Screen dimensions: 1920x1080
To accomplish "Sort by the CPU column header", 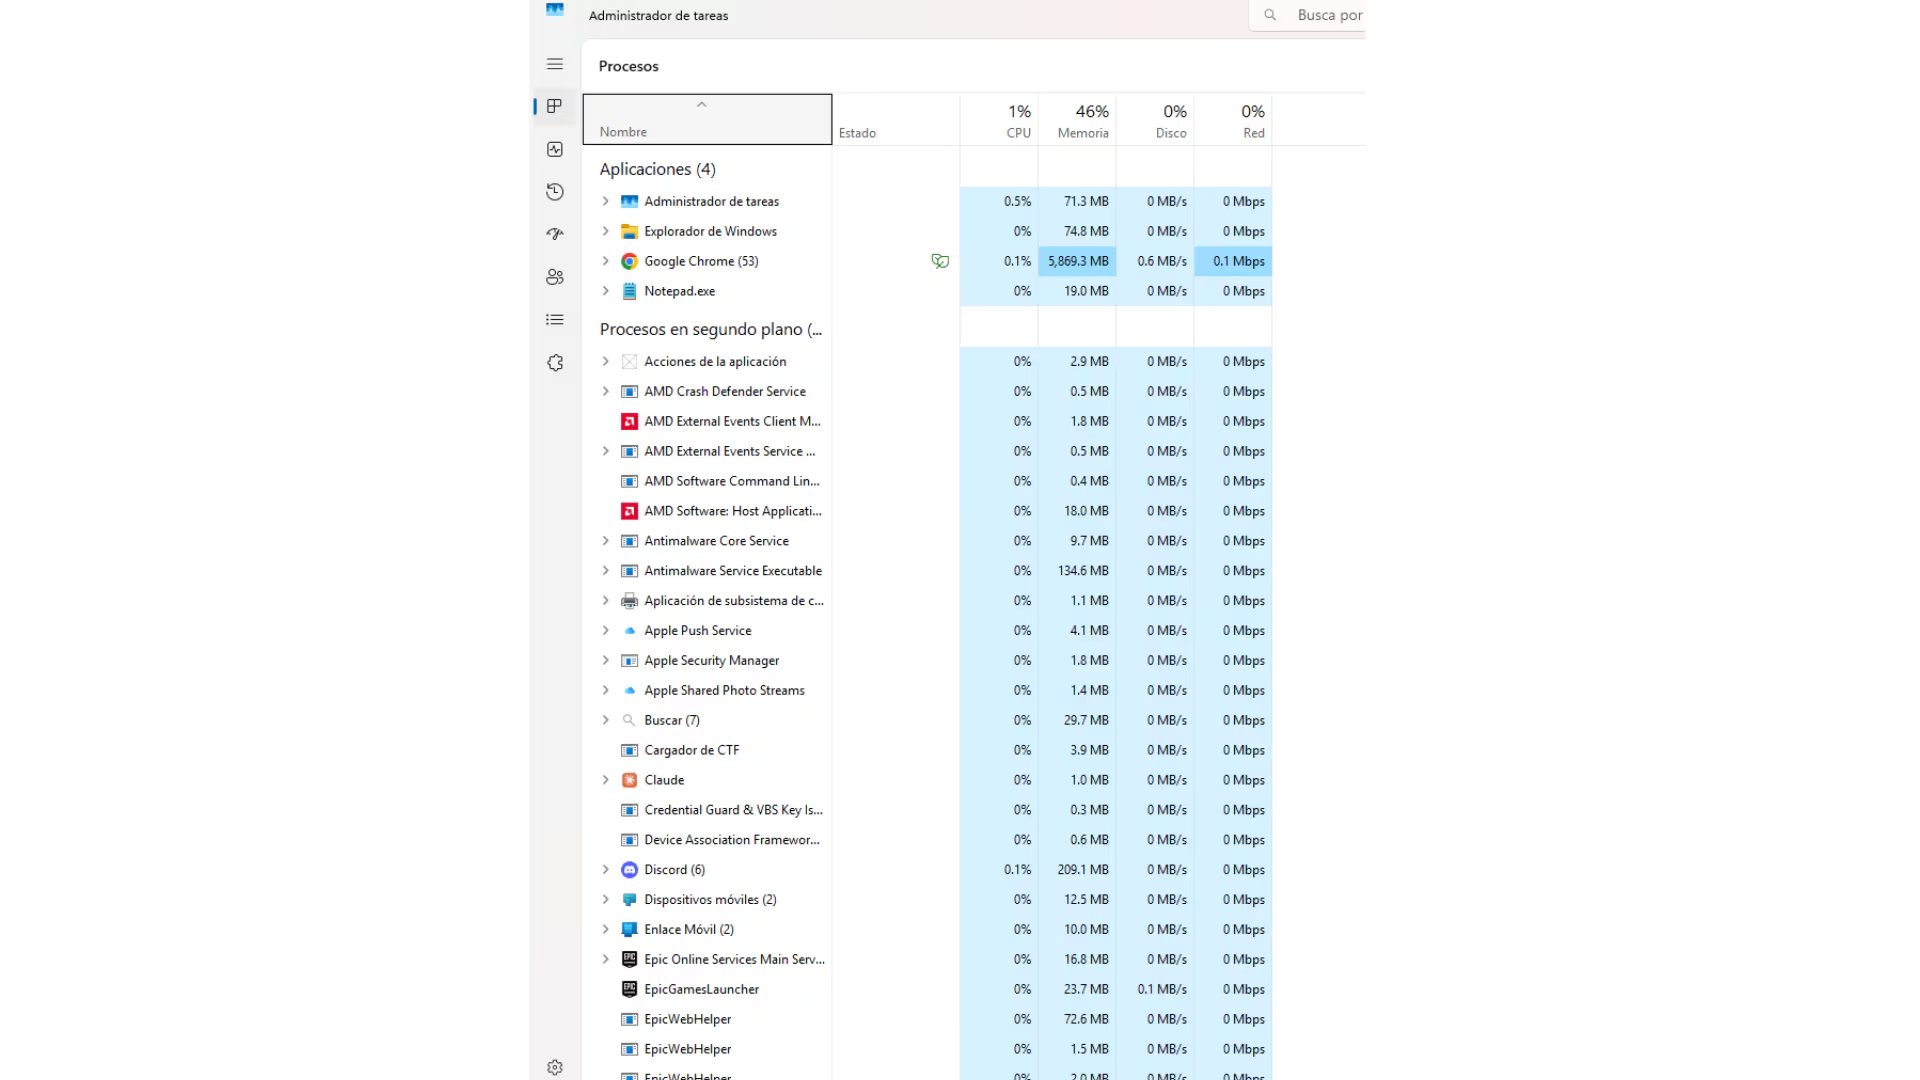I will point(999,119).
